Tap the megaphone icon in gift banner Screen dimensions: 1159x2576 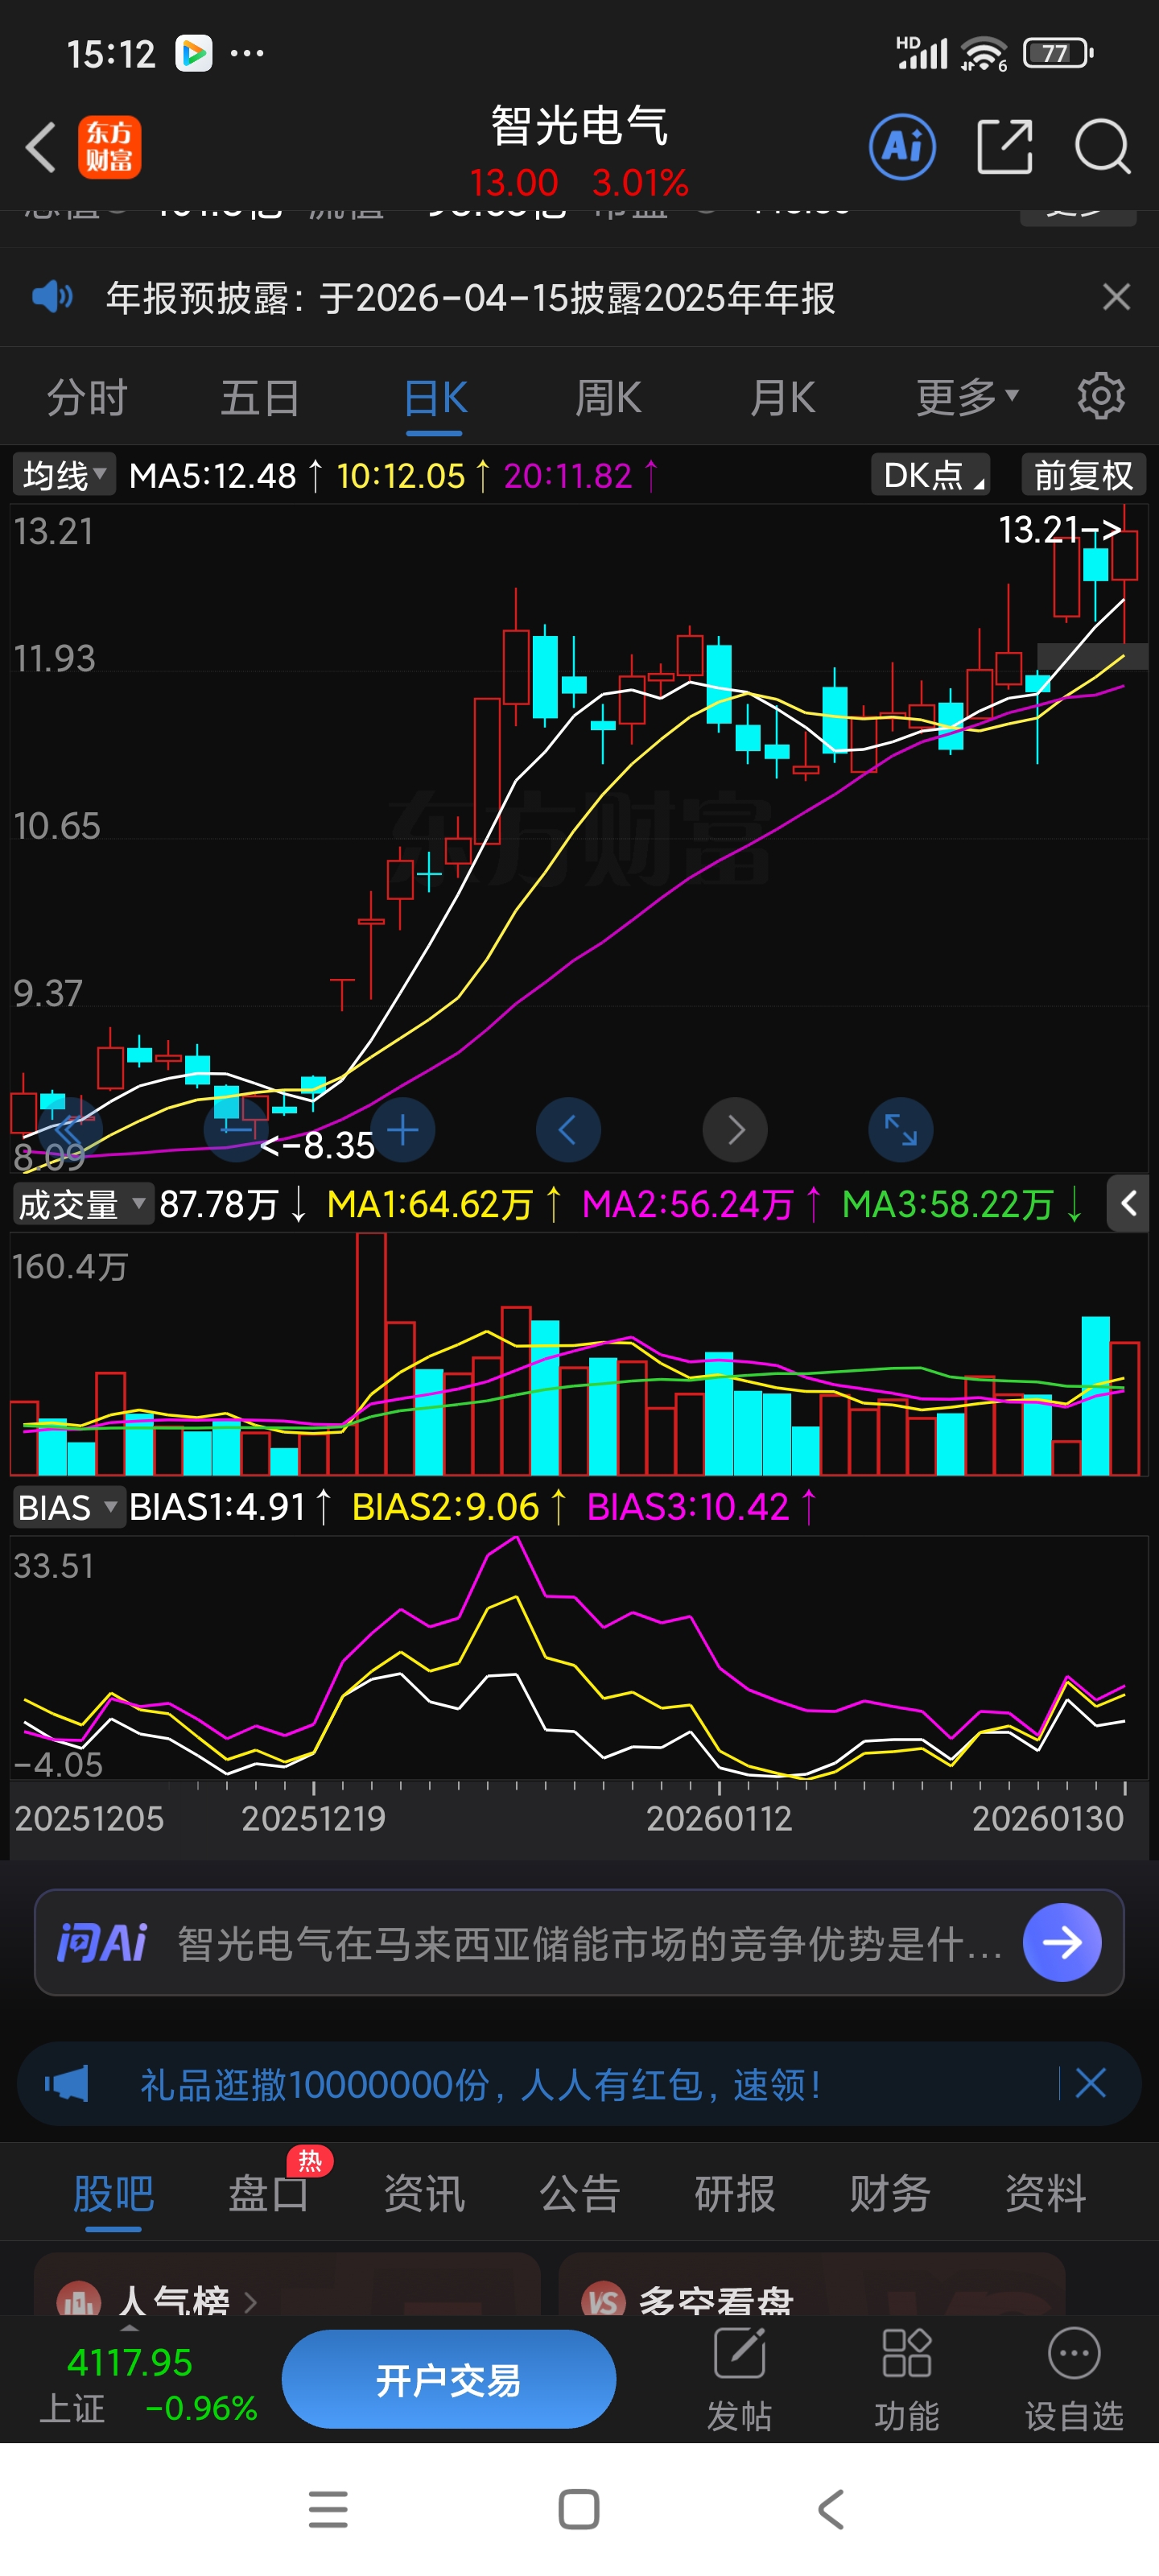66,2084
